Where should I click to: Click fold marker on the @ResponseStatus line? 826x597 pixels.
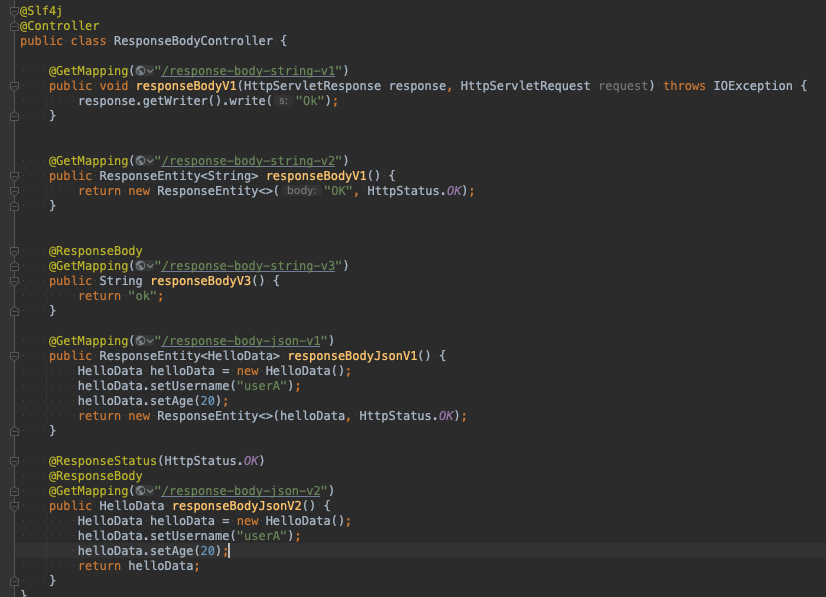tap(14, 461)
